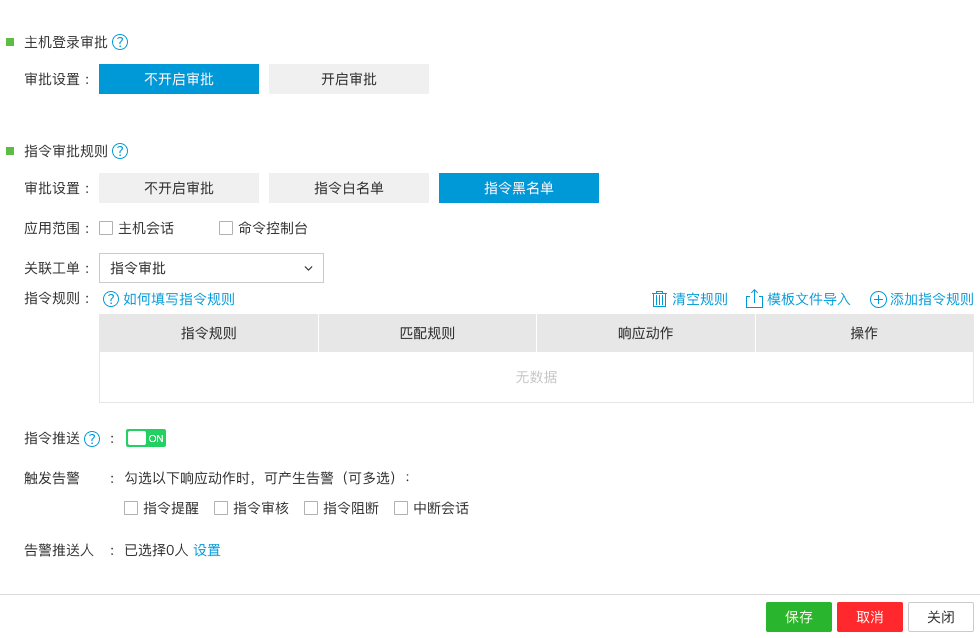Enable the 命令控制台 checkbox
The width and height of the screenshot is (980, 638).
point(226,228)
